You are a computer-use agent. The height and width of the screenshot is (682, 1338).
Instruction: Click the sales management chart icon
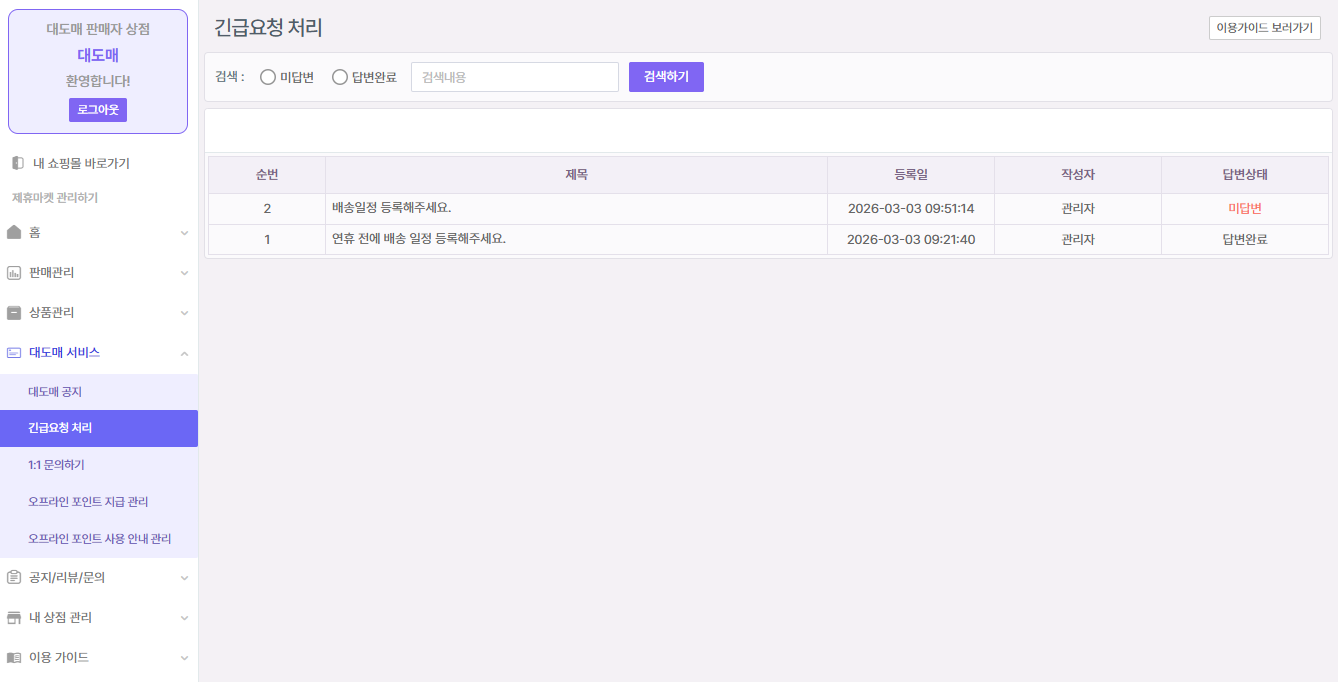tap(14, 273)
